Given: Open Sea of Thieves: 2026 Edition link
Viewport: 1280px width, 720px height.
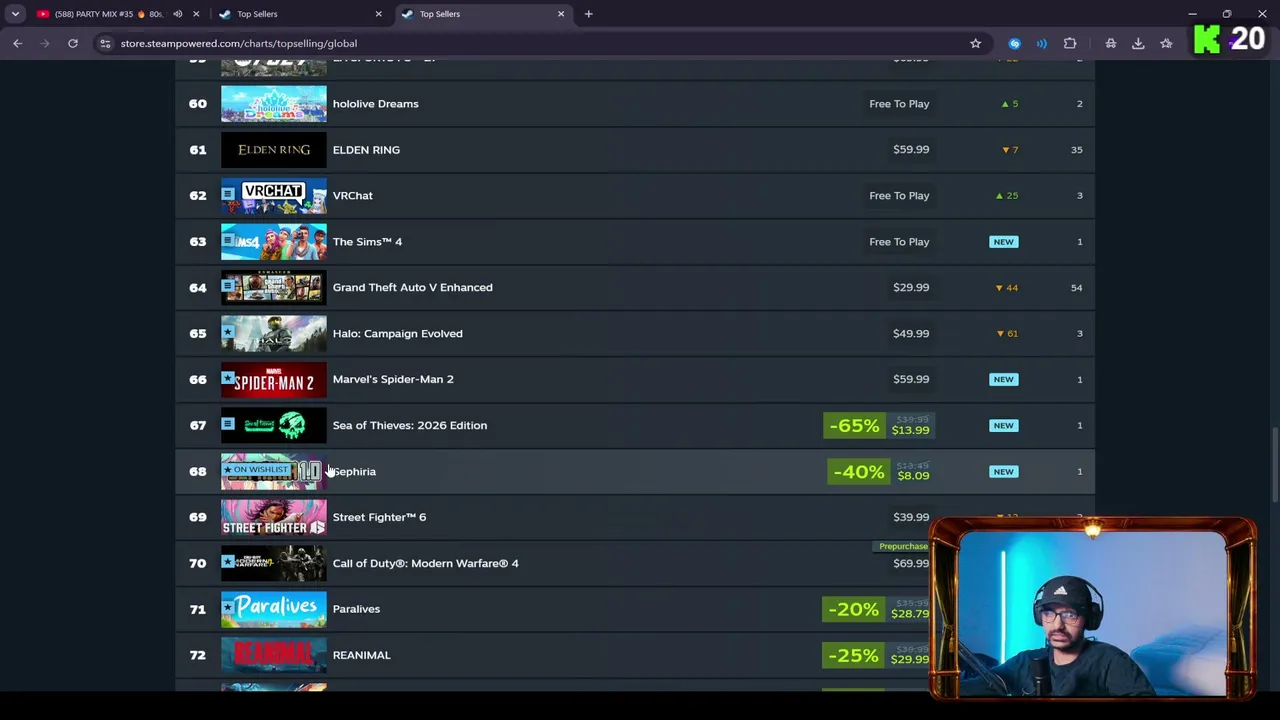Looking at the screenshot, I should tap(410, 425).
